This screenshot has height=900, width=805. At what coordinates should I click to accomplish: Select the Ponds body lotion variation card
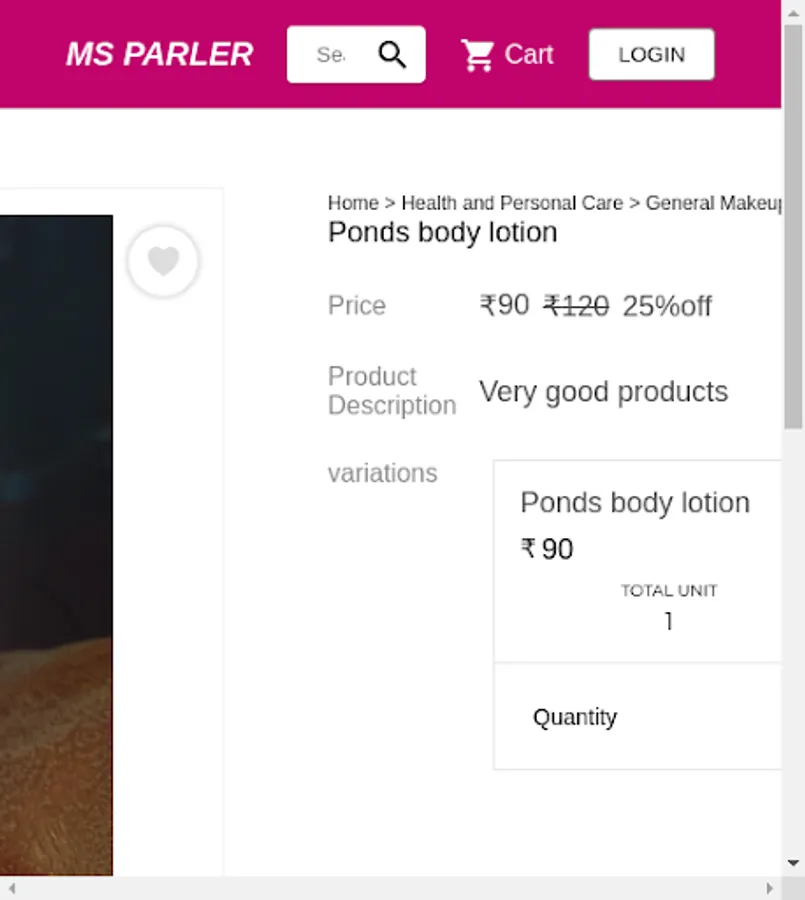click(x=637, y=561)
